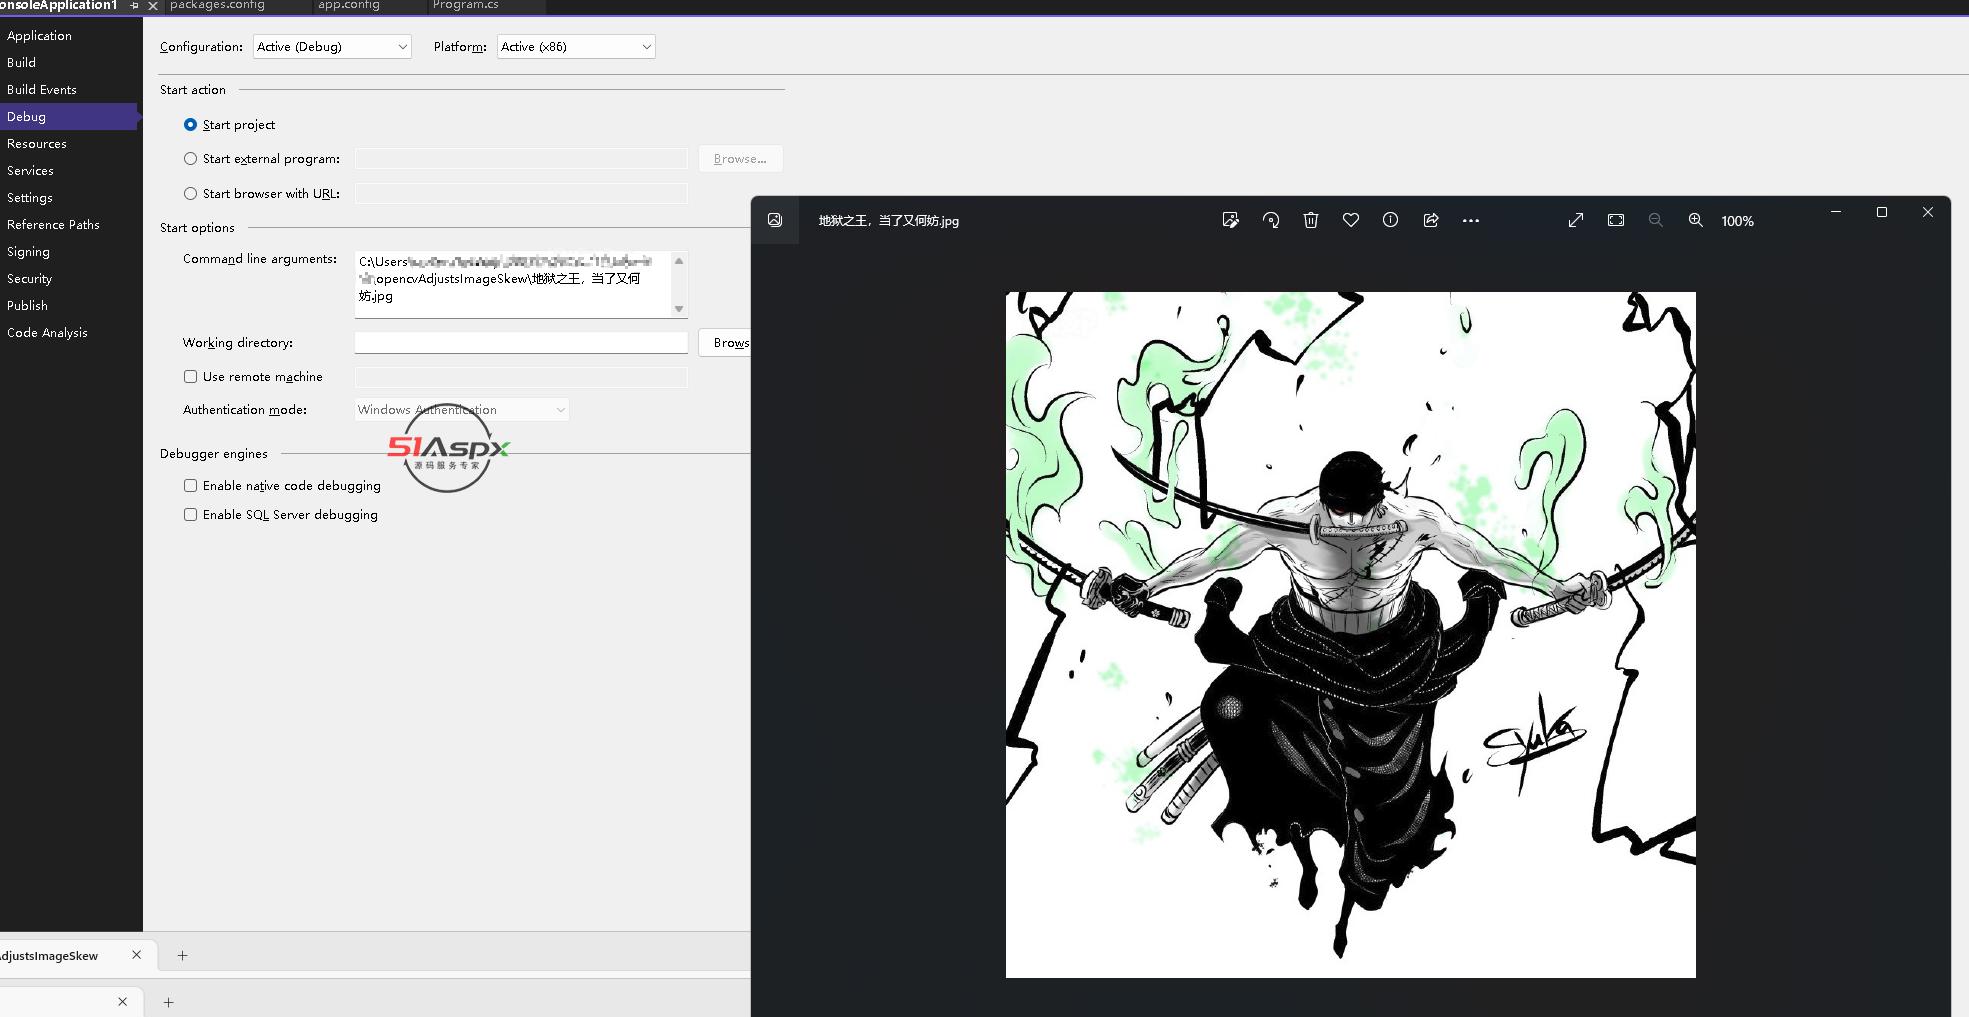The image size is (1969, 1017).
Task: Zoom out with the minus magnifier icon
Action: click(x=1656, y=220)
